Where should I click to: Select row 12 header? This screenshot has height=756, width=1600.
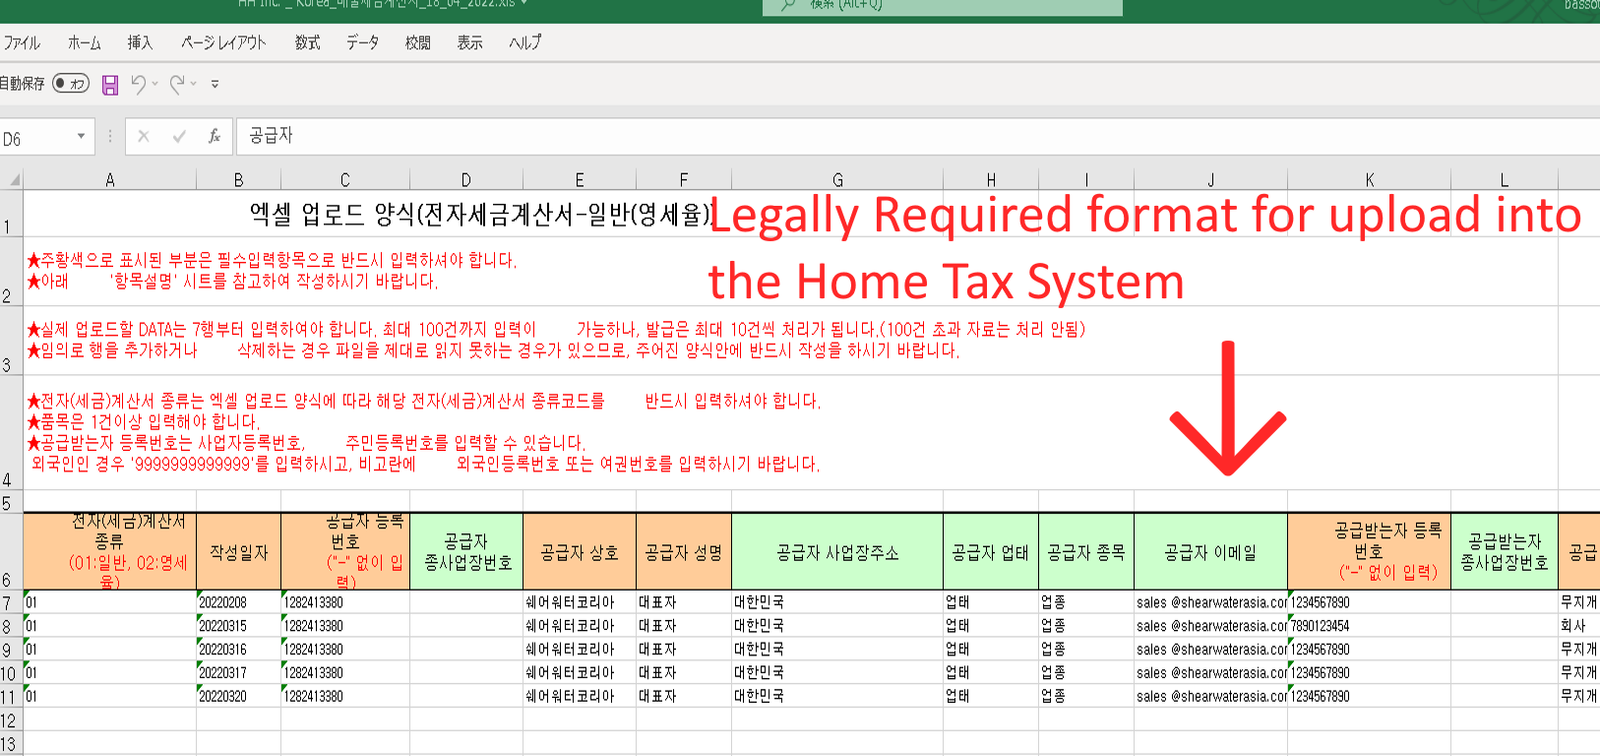(x=11, y=720)
